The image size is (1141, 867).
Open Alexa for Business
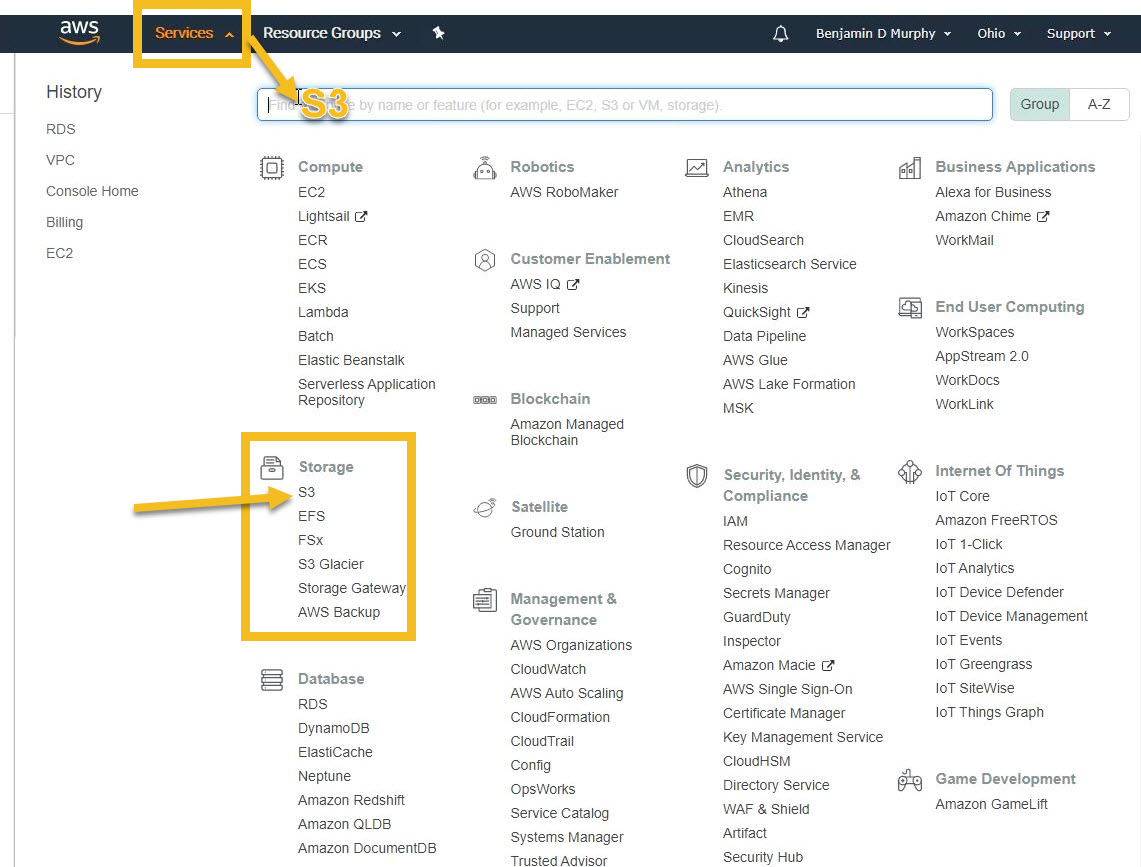pos(993,192)
